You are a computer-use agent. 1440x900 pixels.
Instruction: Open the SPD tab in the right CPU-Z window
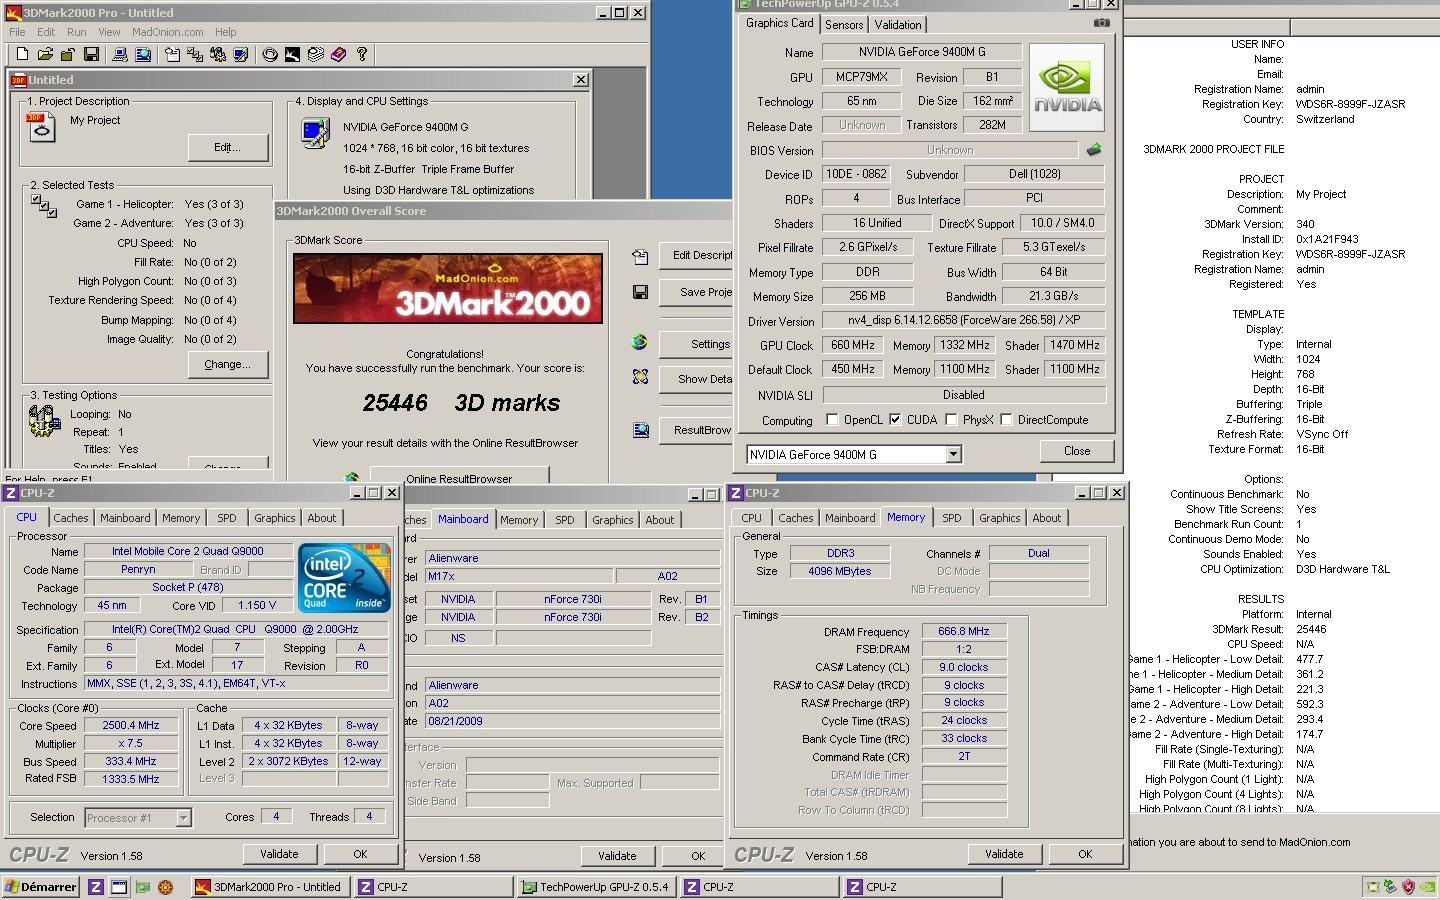[952, 518]
